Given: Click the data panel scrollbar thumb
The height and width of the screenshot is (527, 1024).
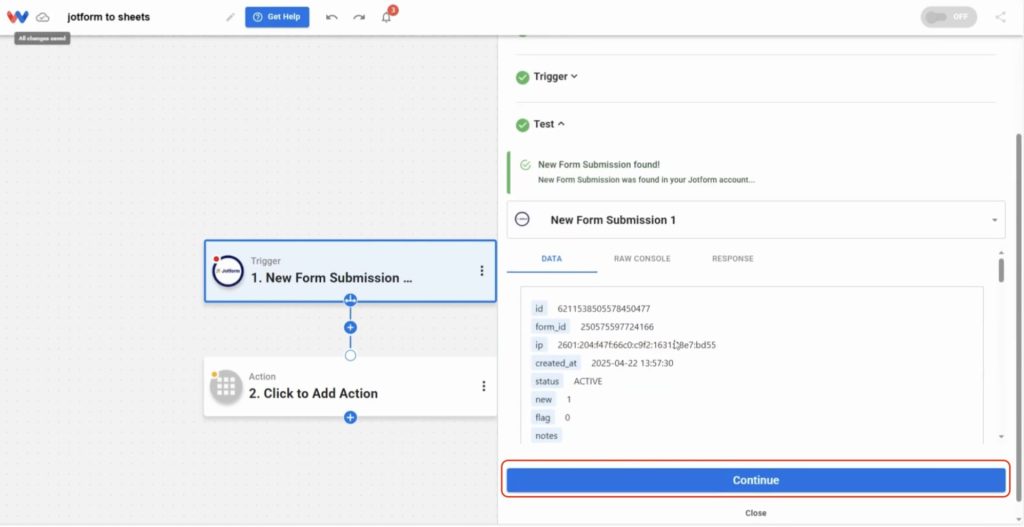Looking at the screenshot, I should click(1001, 270).
